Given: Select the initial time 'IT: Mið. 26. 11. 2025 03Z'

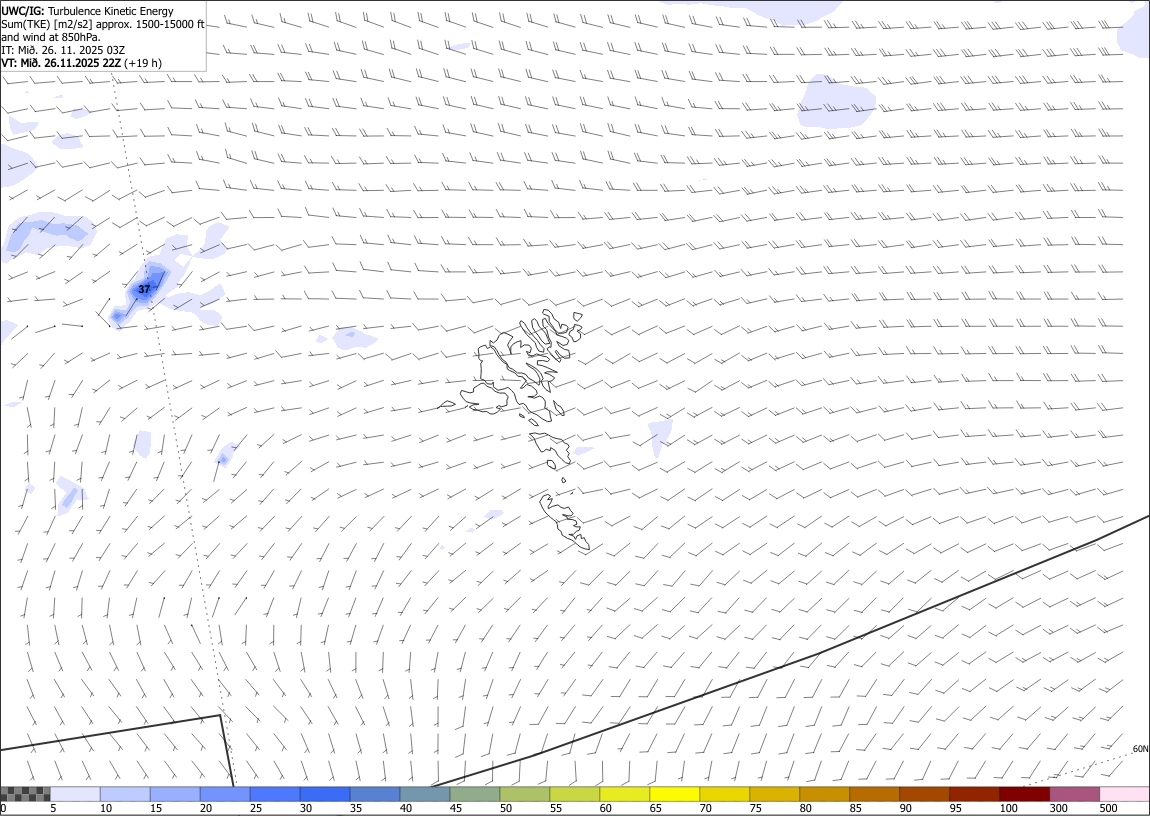Looking at the screenshot, I should click(63, 50).
